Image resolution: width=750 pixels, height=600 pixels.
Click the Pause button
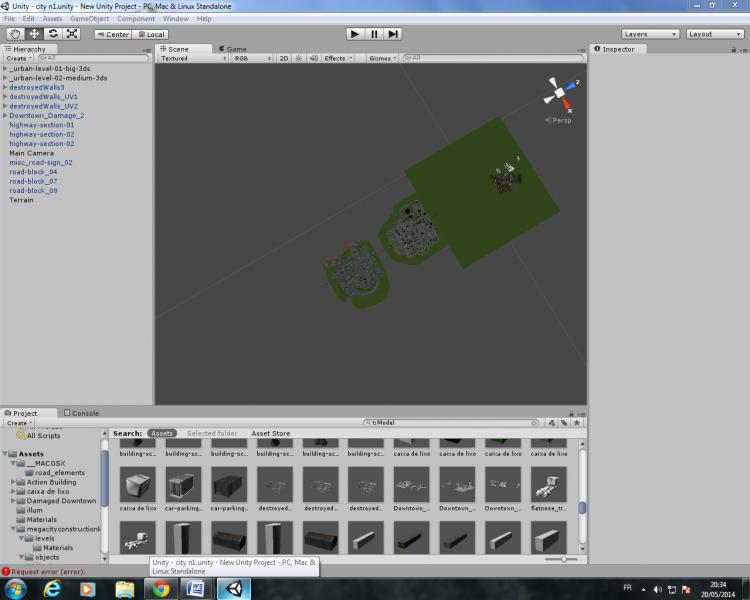374,34
